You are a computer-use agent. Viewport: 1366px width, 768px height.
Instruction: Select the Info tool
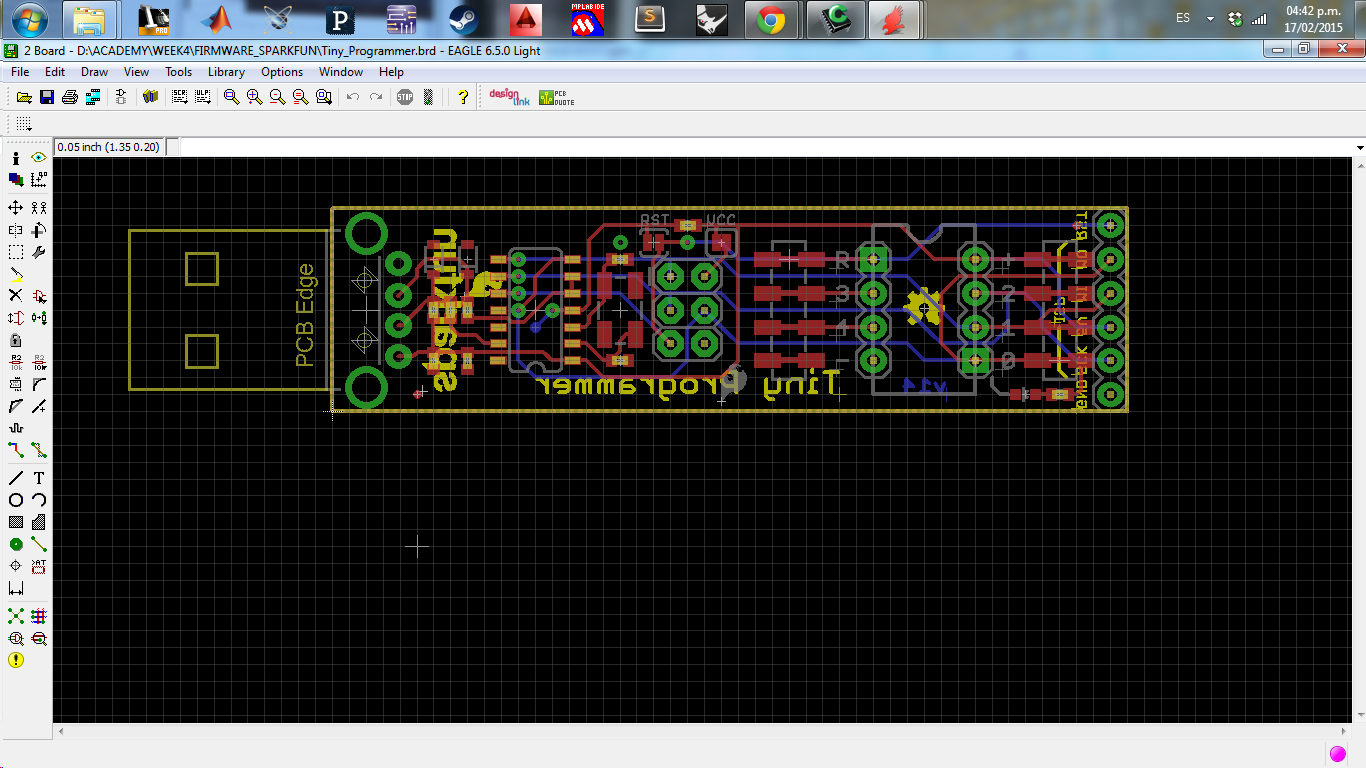click(x=16, y=158)
